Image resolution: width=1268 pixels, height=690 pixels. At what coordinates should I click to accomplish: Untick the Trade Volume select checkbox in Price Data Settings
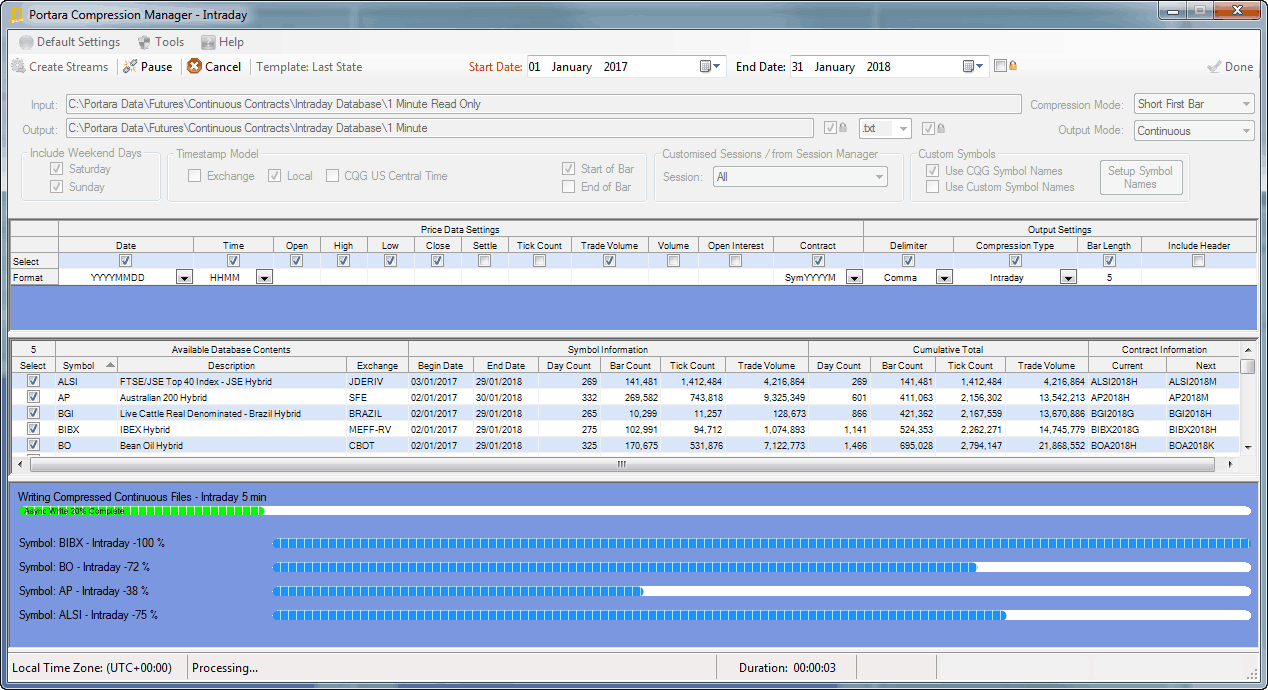[x=609, y=261]
